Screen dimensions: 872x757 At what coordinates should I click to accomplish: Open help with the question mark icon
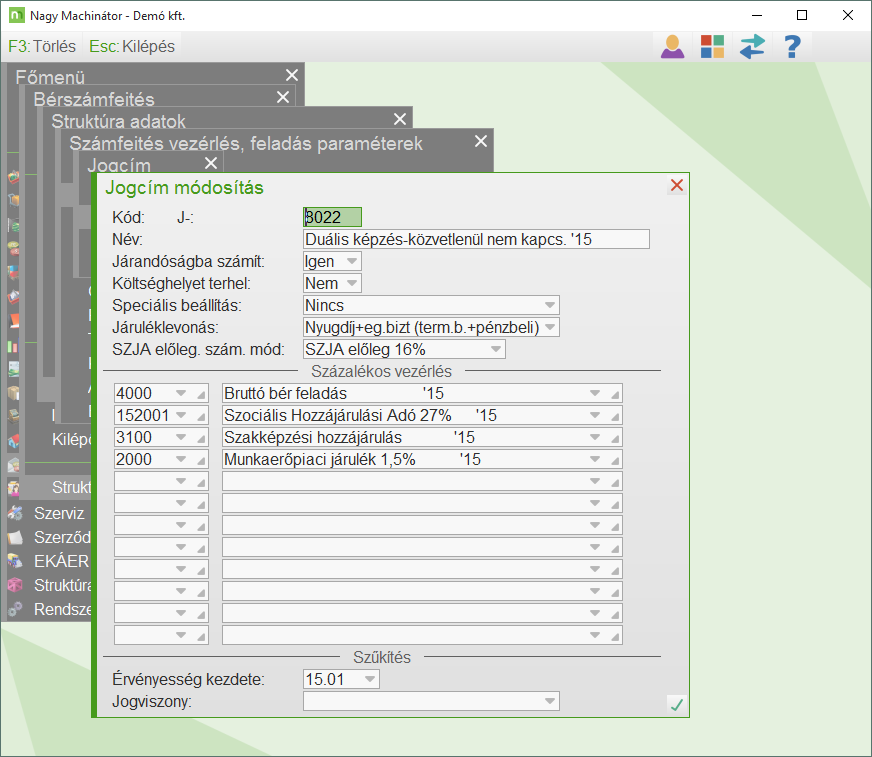pyautogui.click(x=792, y=46)
